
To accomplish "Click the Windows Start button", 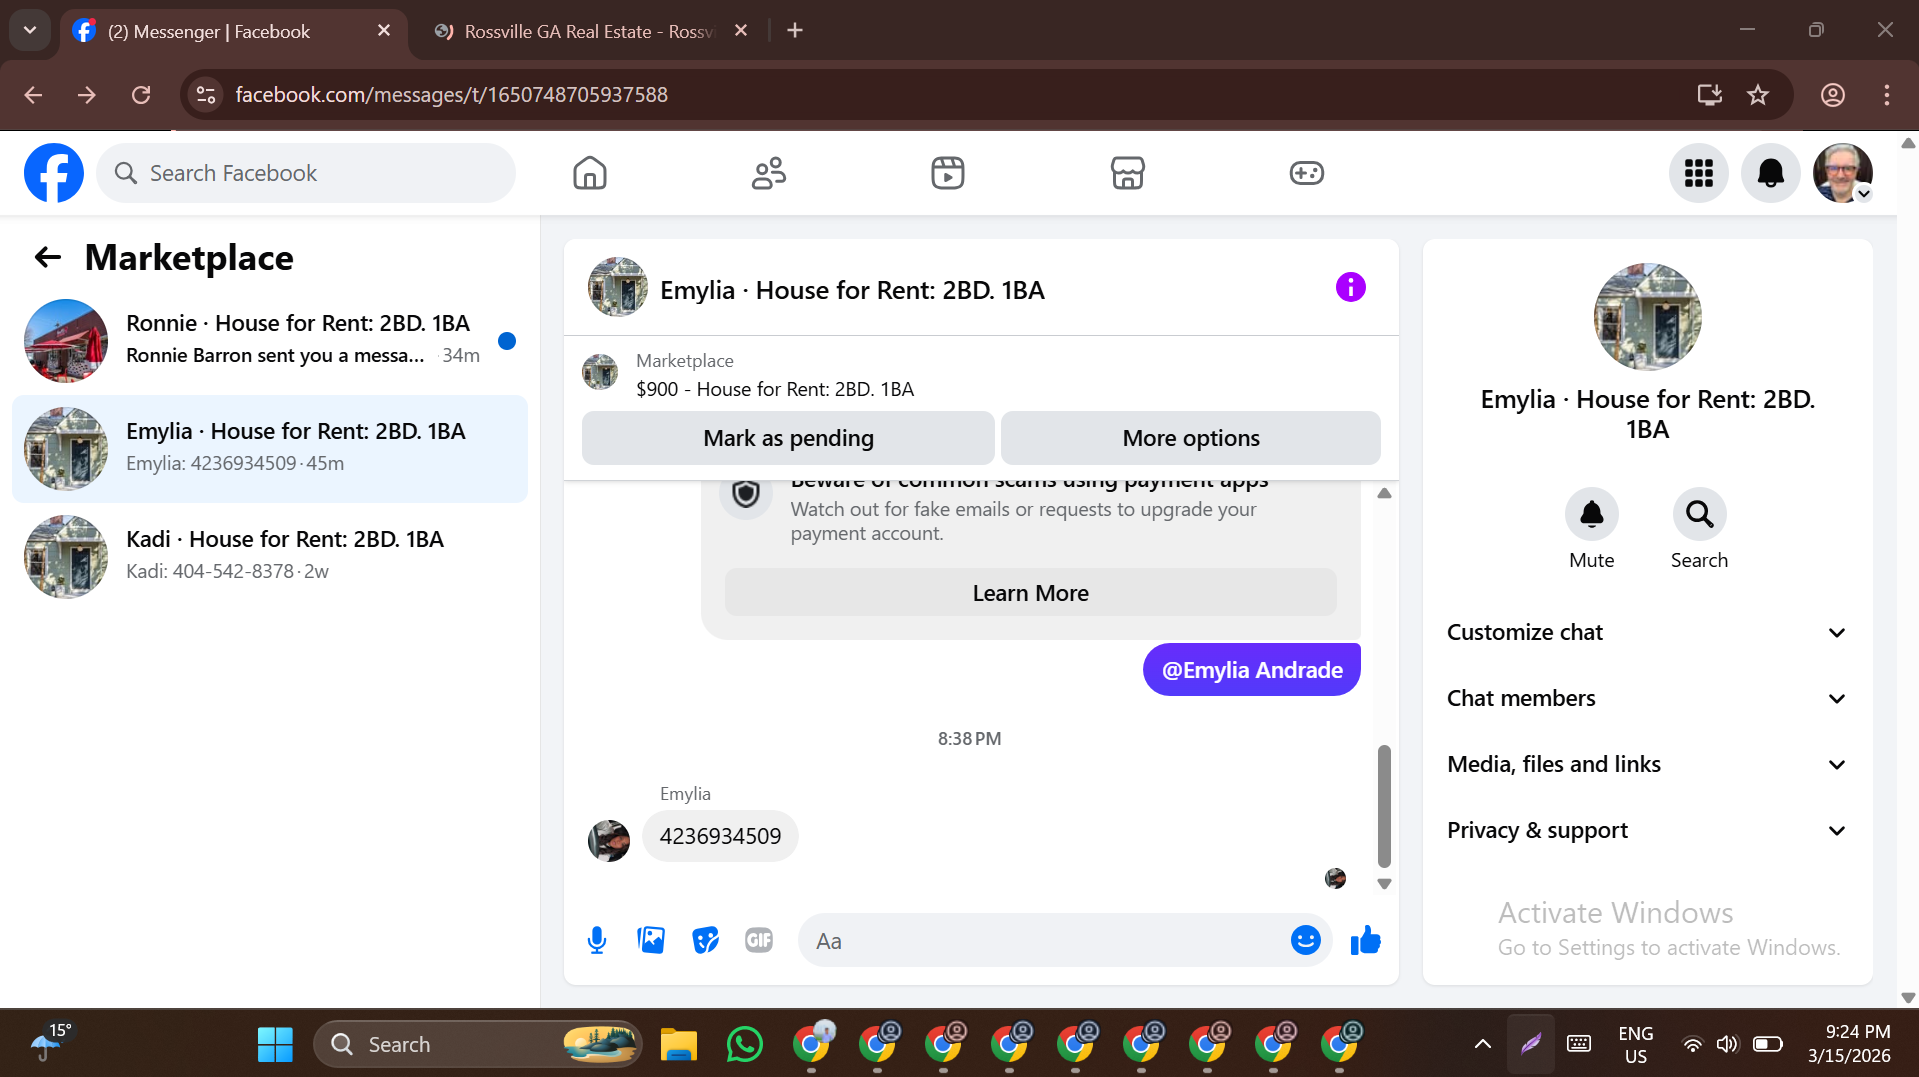I will point(275,1044).
